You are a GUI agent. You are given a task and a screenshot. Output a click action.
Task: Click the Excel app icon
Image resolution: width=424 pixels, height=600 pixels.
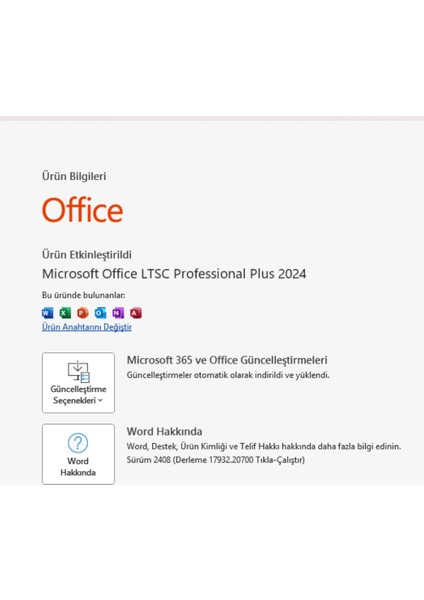[65, 313]
